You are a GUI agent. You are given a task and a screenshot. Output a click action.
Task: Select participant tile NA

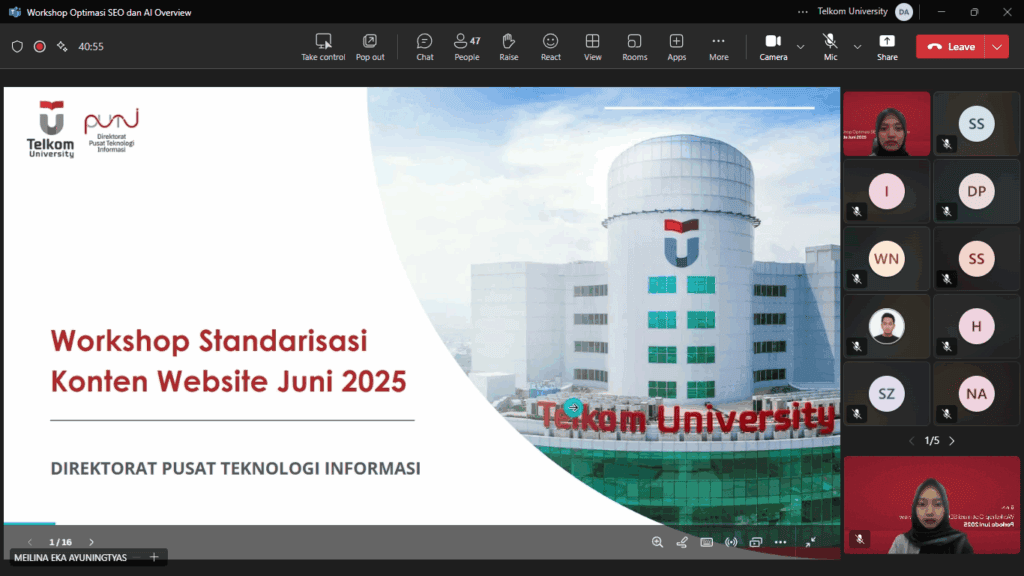point(976,394)
